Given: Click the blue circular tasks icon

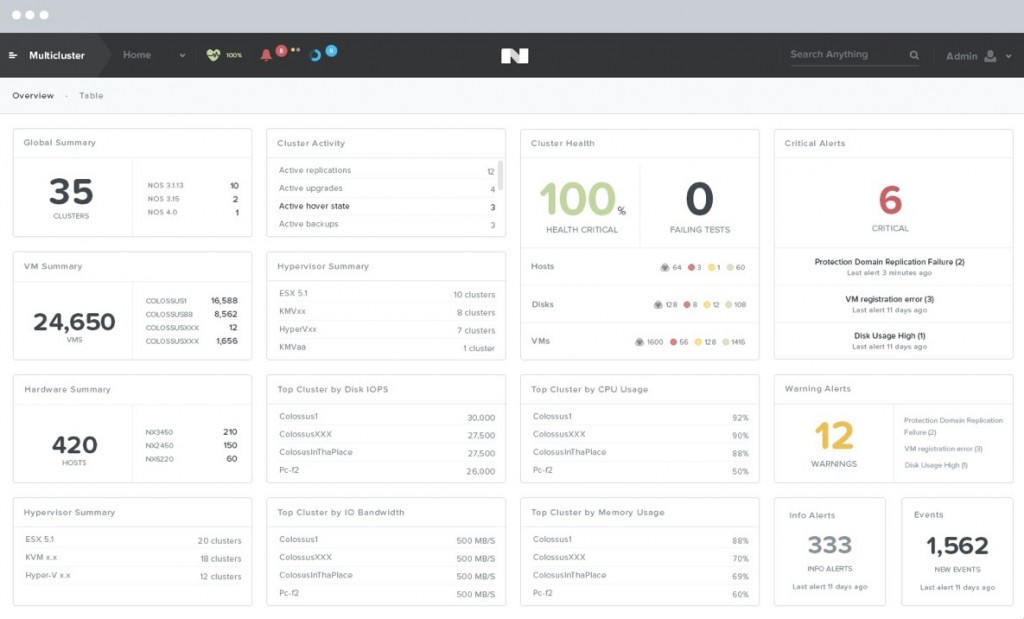Looking at the screenshot, I should 315,55.
